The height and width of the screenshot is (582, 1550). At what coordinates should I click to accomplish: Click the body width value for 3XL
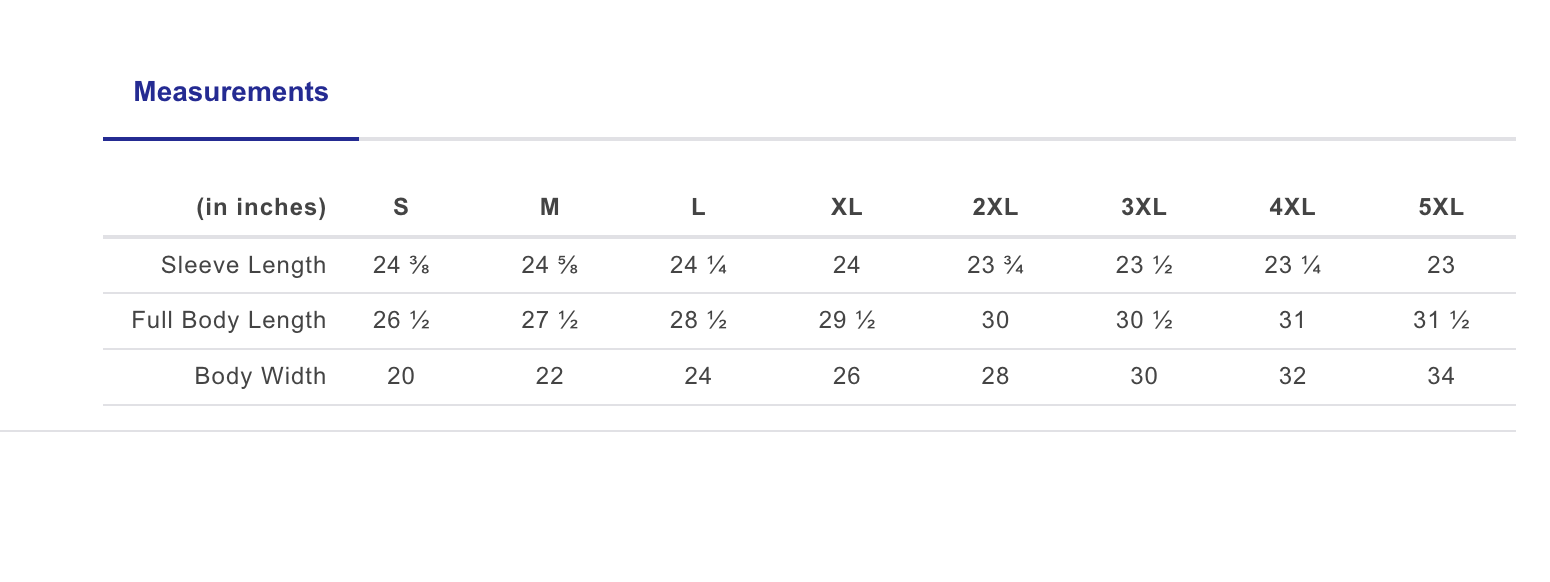(x=1144, y=377)
